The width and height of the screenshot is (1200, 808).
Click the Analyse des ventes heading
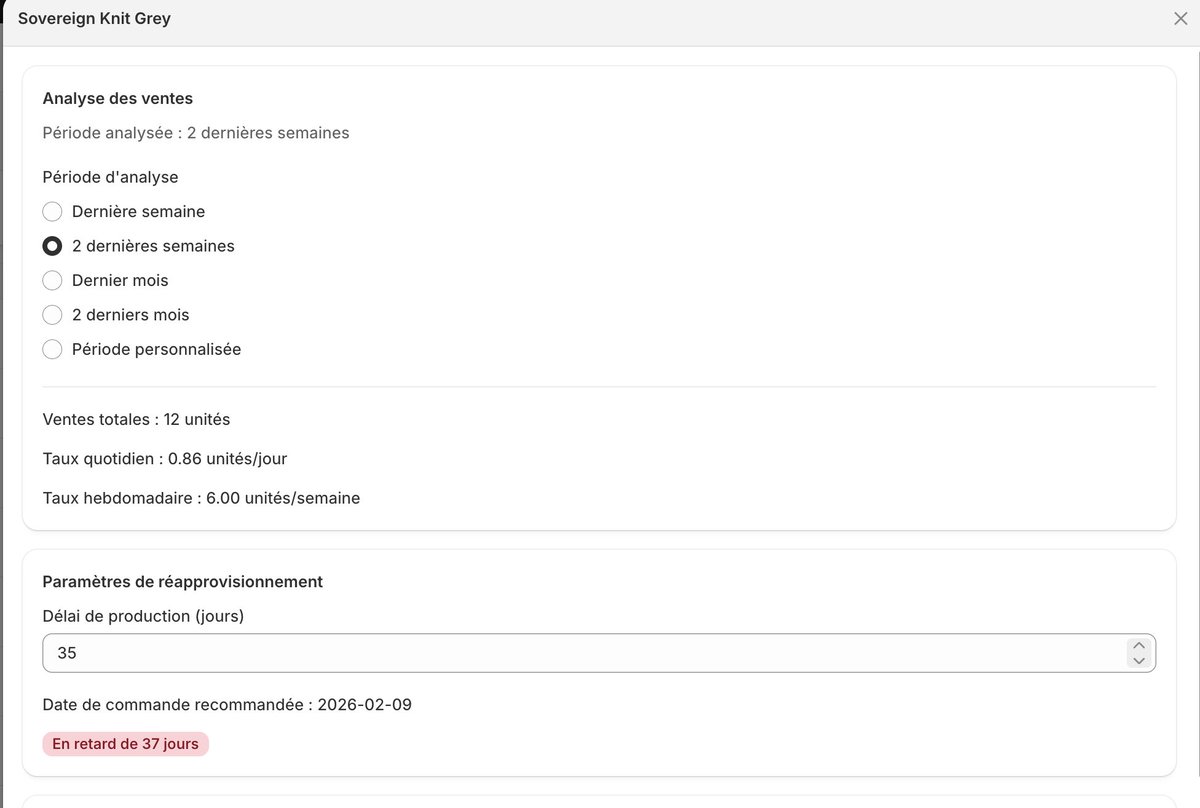coord(118,98)
